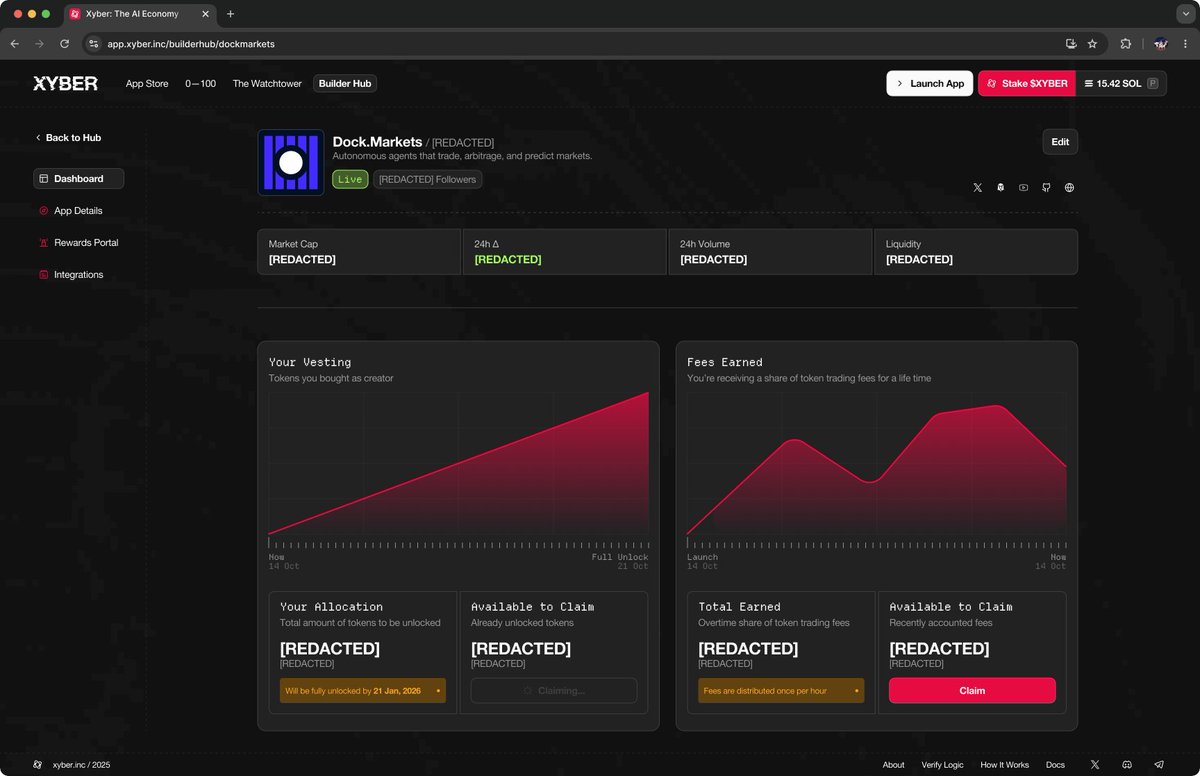1200x776 pixels.
Task: Click the P badge next to SOL balance
Action: (1153, 84)
